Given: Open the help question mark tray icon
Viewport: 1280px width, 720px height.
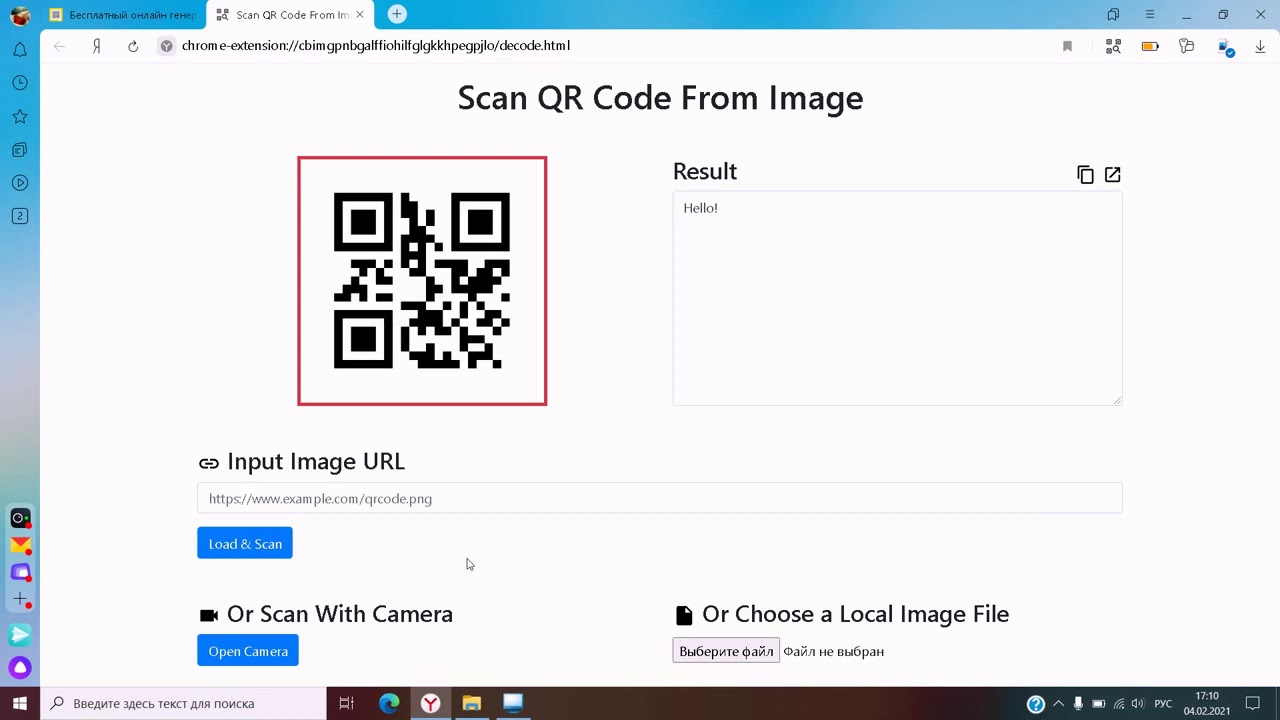Looking at the screenshot, I should pos(1036,704).
